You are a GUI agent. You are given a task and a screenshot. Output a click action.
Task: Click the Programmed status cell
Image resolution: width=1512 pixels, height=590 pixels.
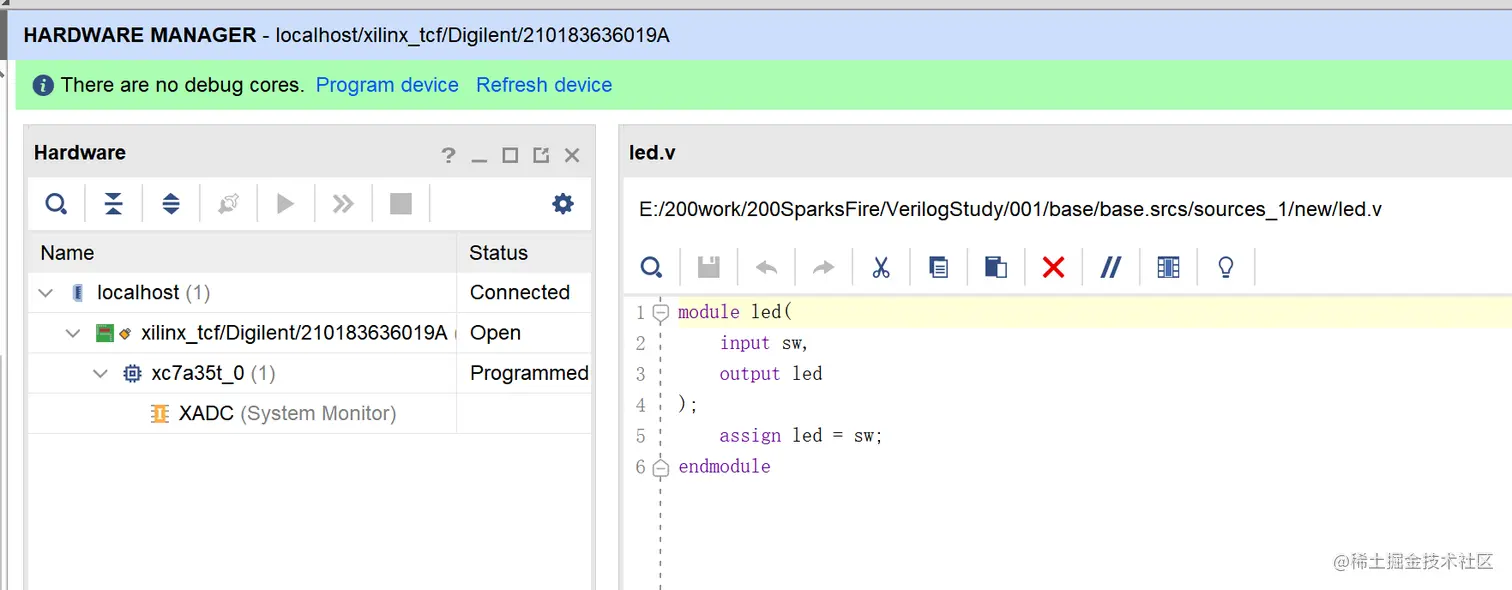coord(529,373)
